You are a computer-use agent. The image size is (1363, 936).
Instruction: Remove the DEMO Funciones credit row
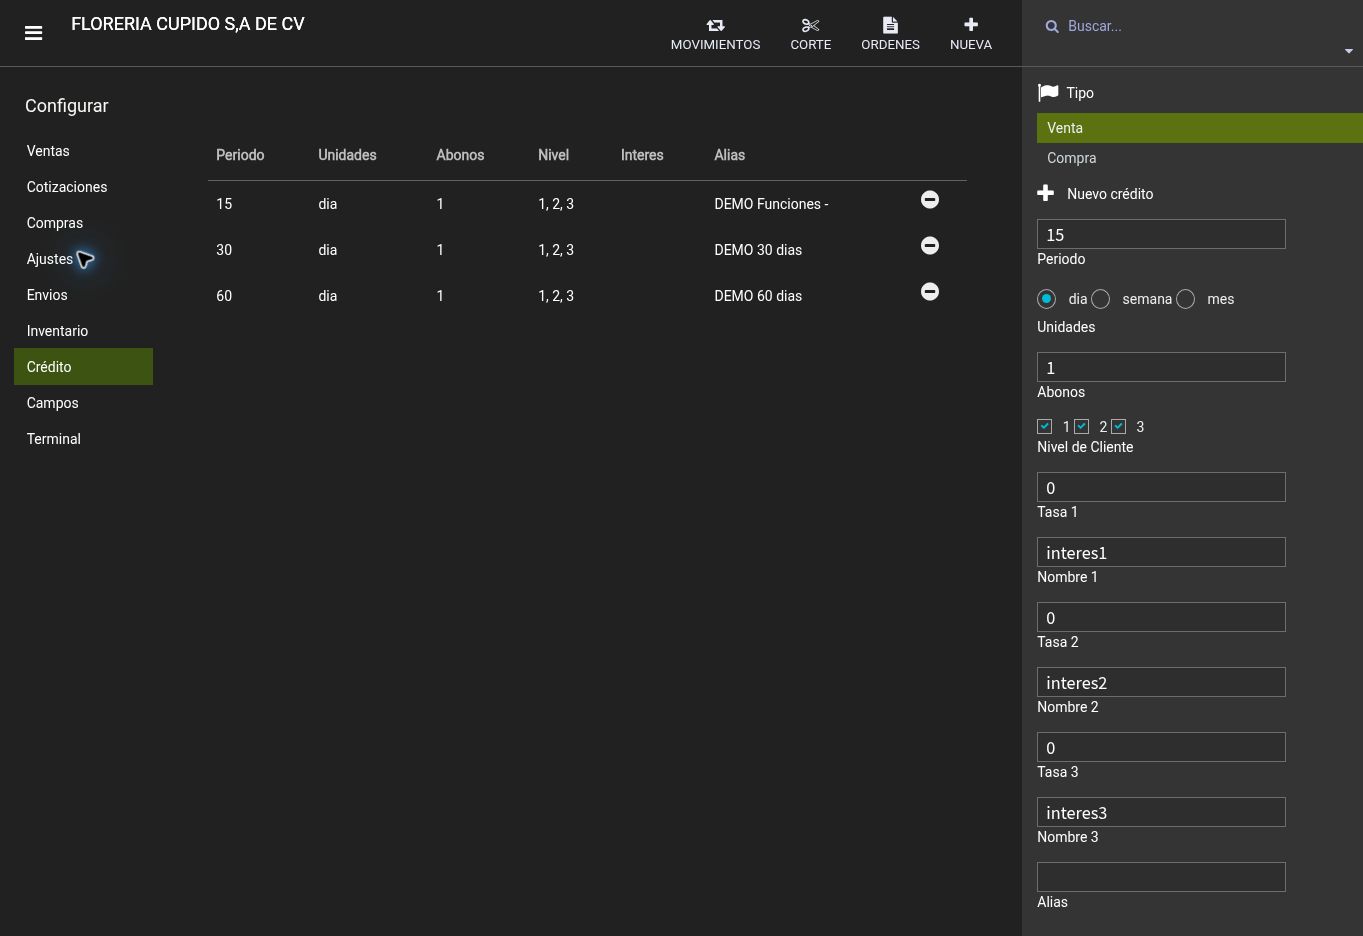click(x=930, y=200)
